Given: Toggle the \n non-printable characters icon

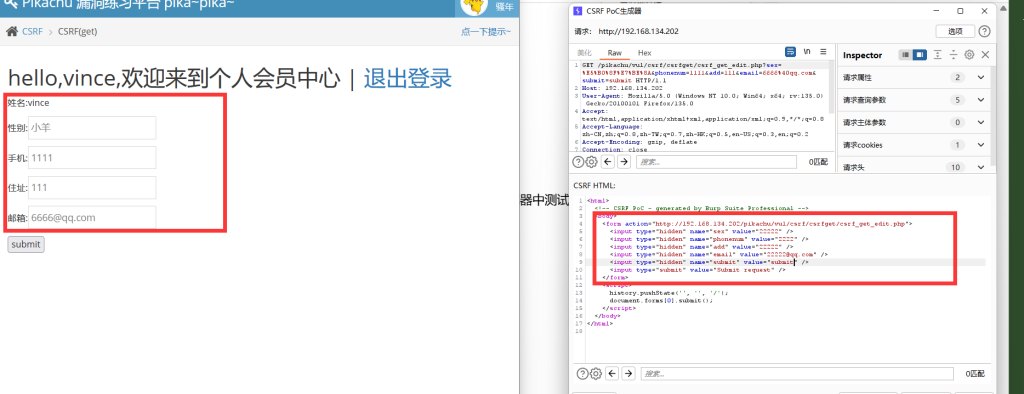Looking at the screenshot, I should pyautogui.click(x=807, y=52).
